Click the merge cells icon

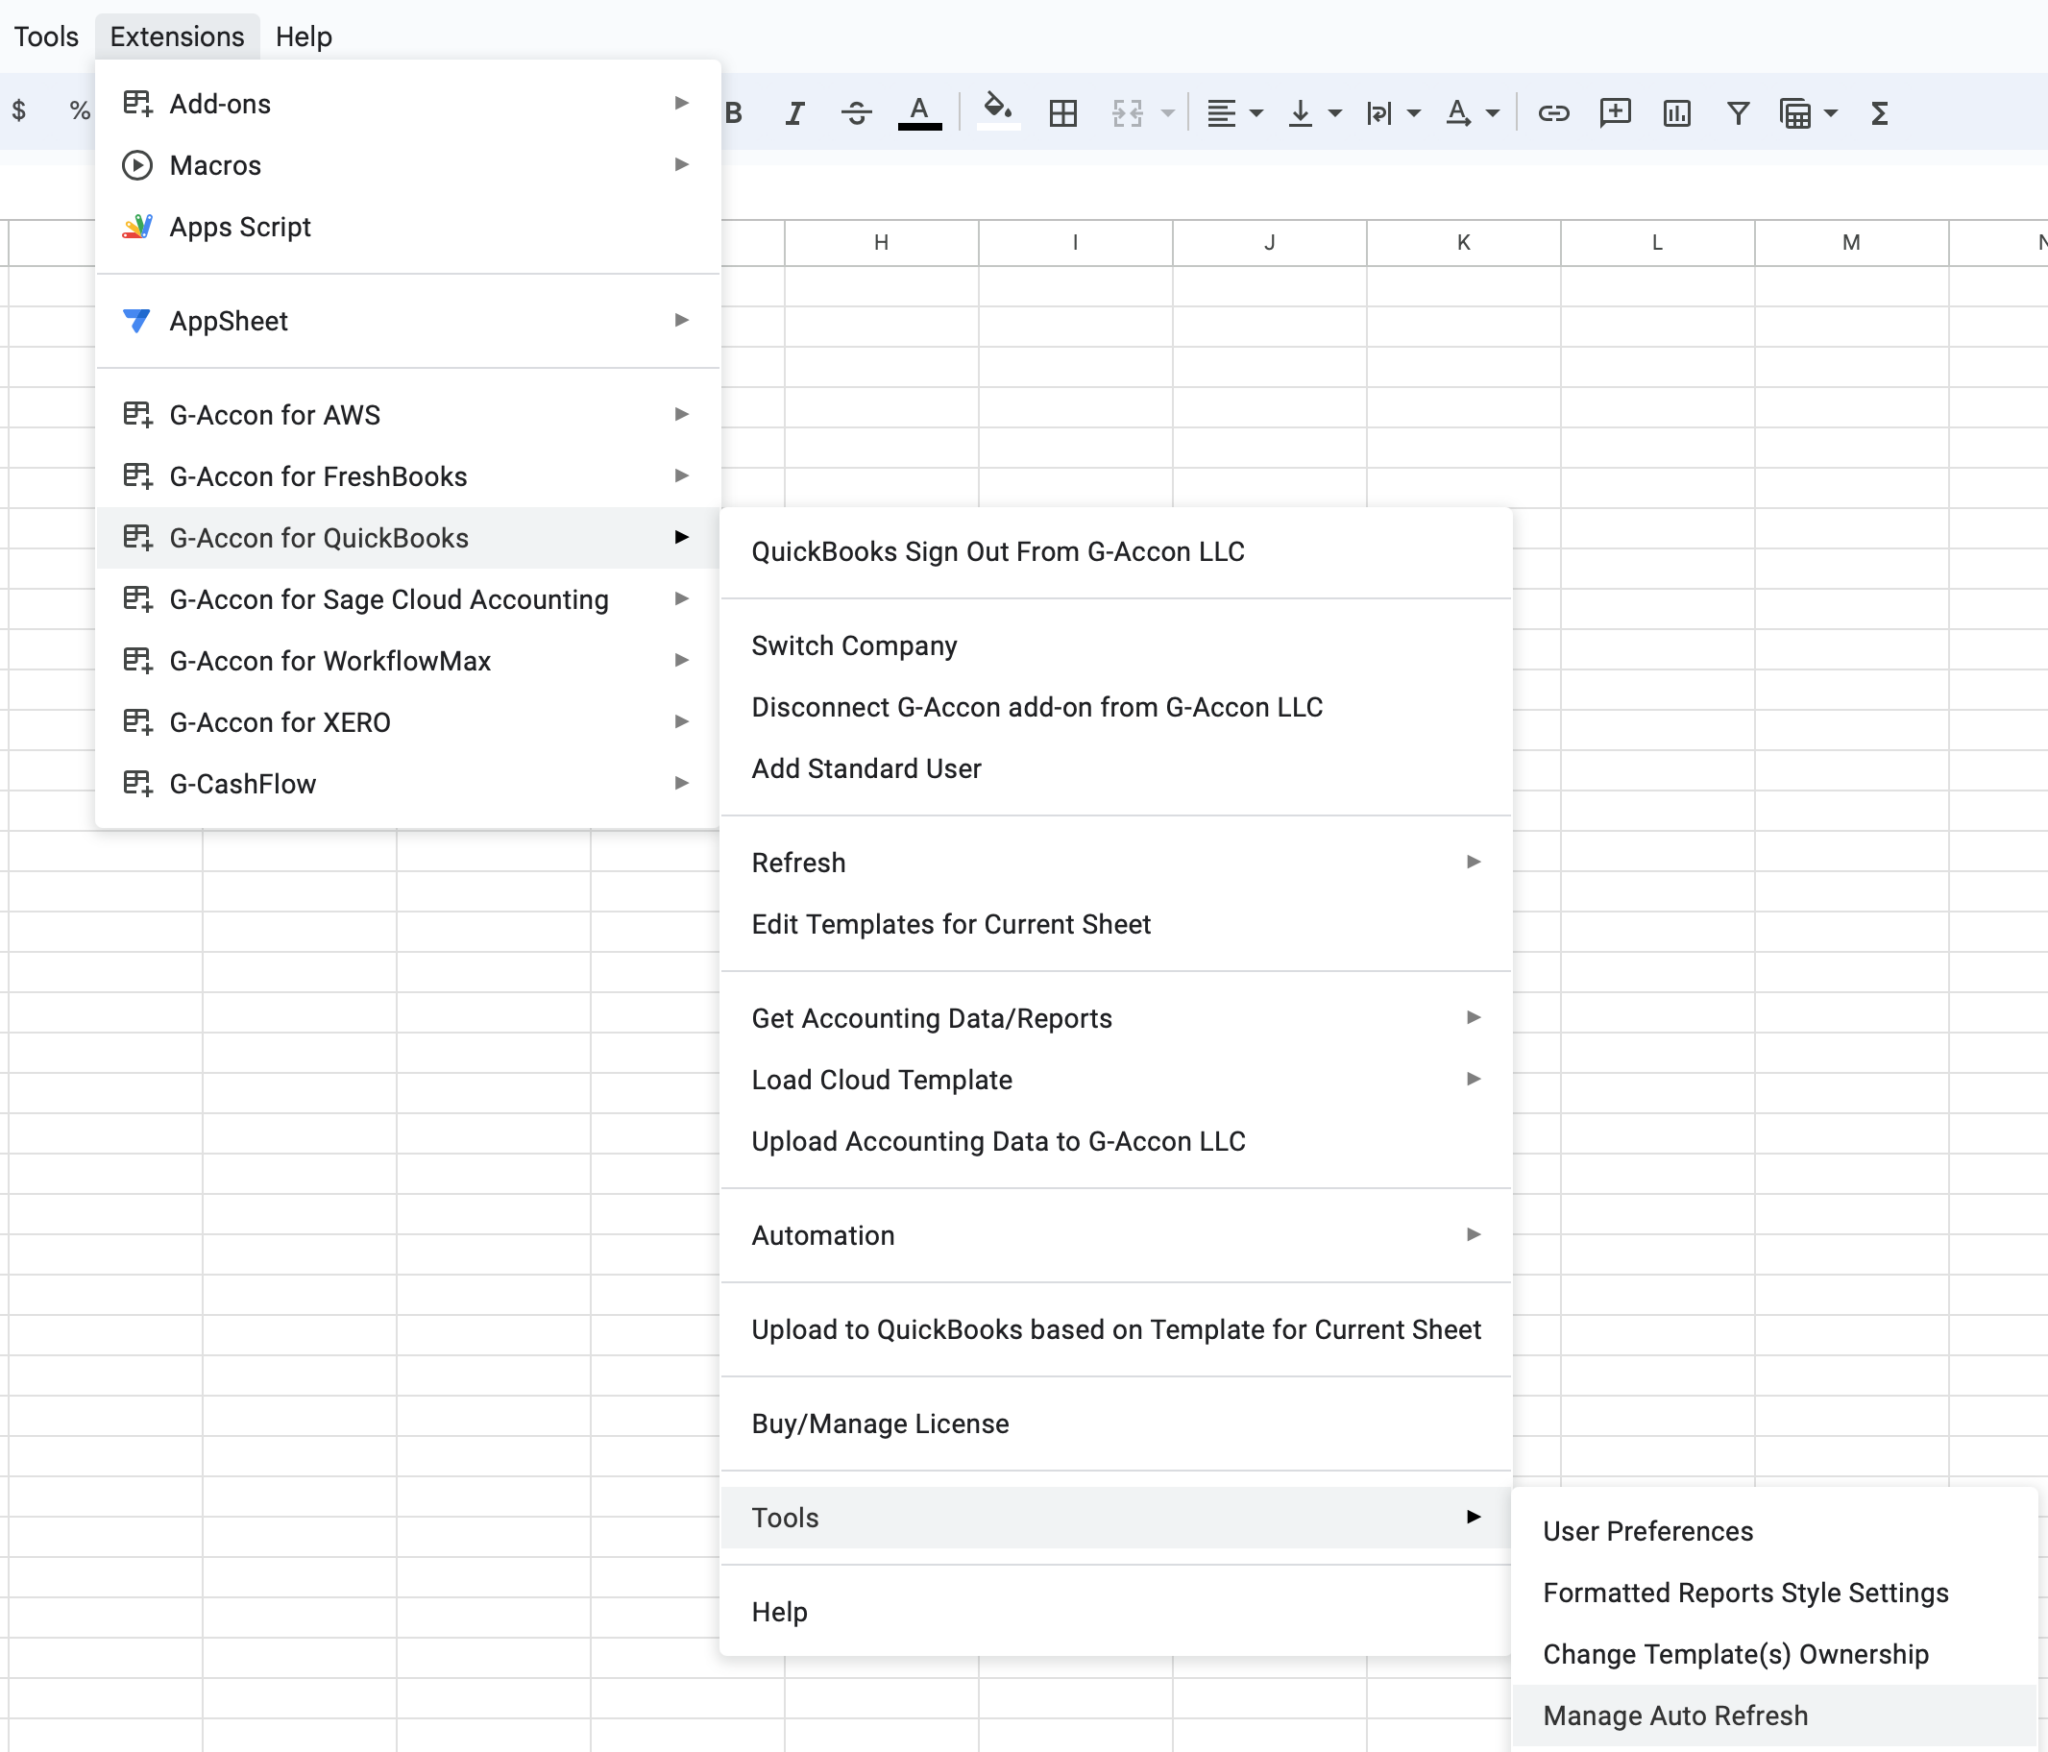[x=1127, y=114]
